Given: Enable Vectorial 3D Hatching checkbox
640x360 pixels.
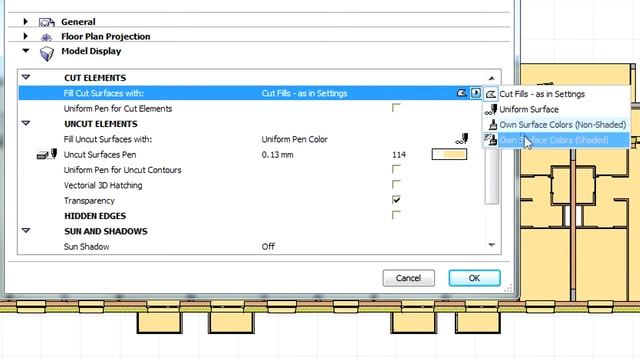Looking at the screenshot, I should (396, 184).
